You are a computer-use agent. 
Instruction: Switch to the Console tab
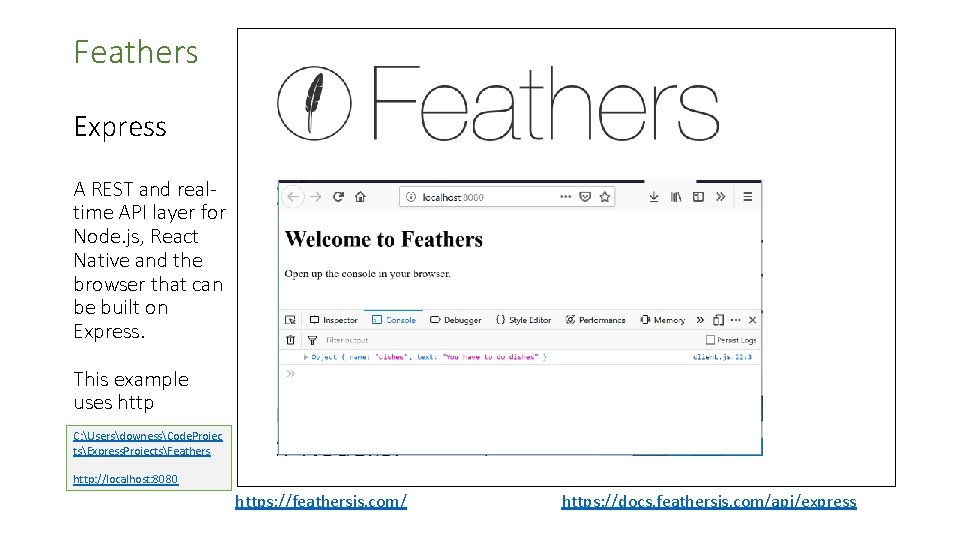pos(394,320)
